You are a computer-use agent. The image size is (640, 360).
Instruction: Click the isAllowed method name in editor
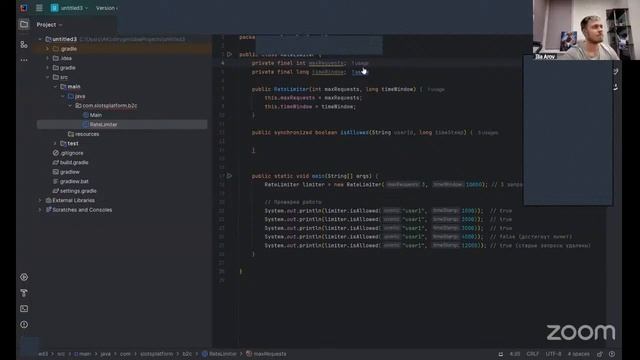coord(353,133)
